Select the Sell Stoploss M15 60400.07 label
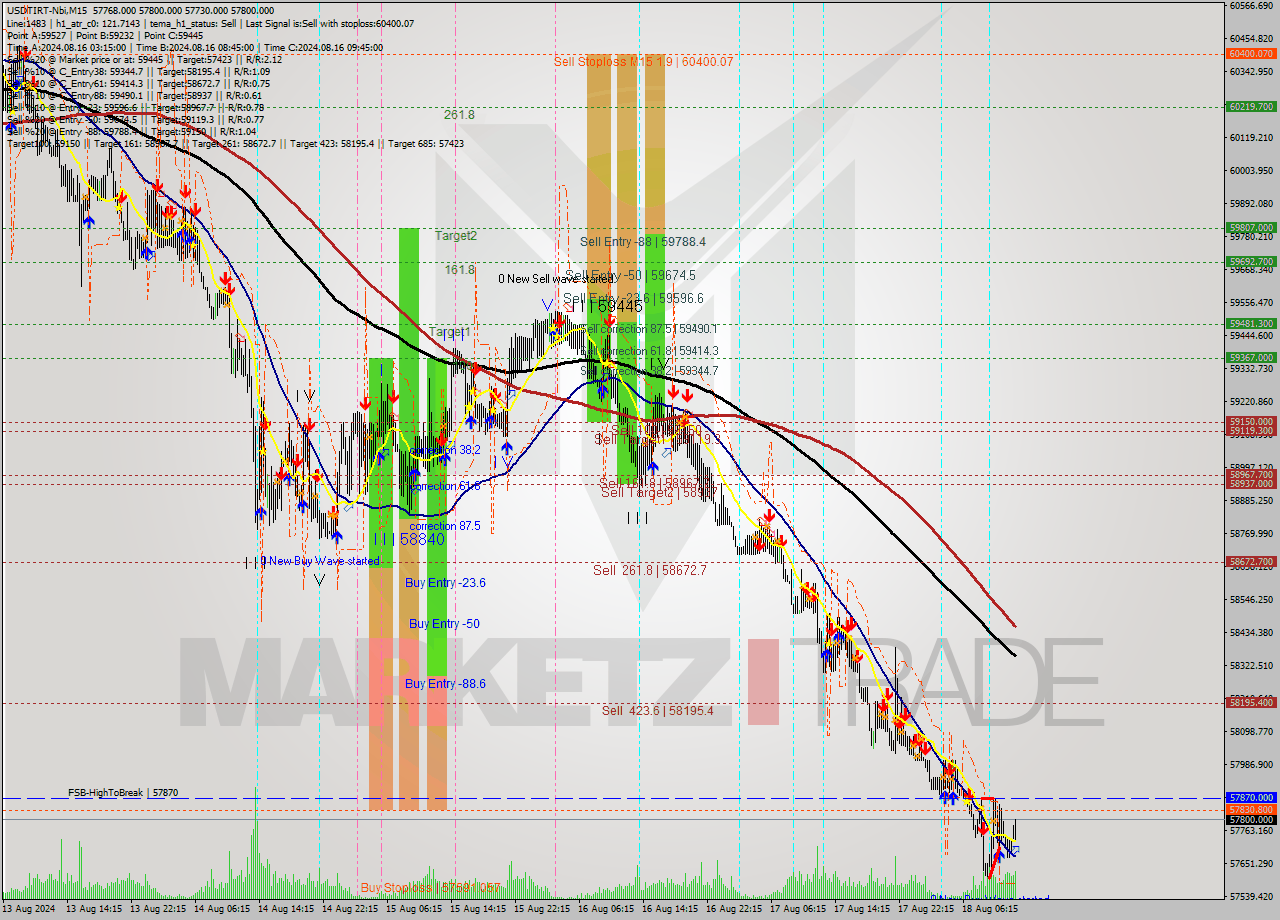 click(644, 62)
